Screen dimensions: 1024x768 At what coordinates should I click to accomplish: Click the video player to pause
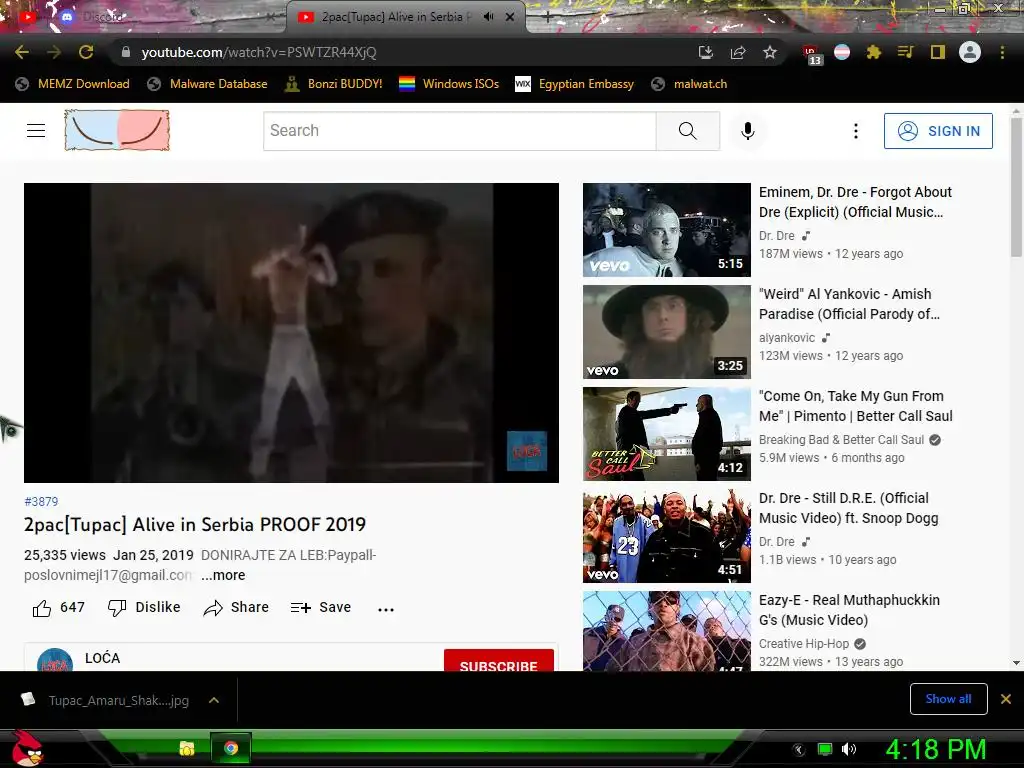291,332
